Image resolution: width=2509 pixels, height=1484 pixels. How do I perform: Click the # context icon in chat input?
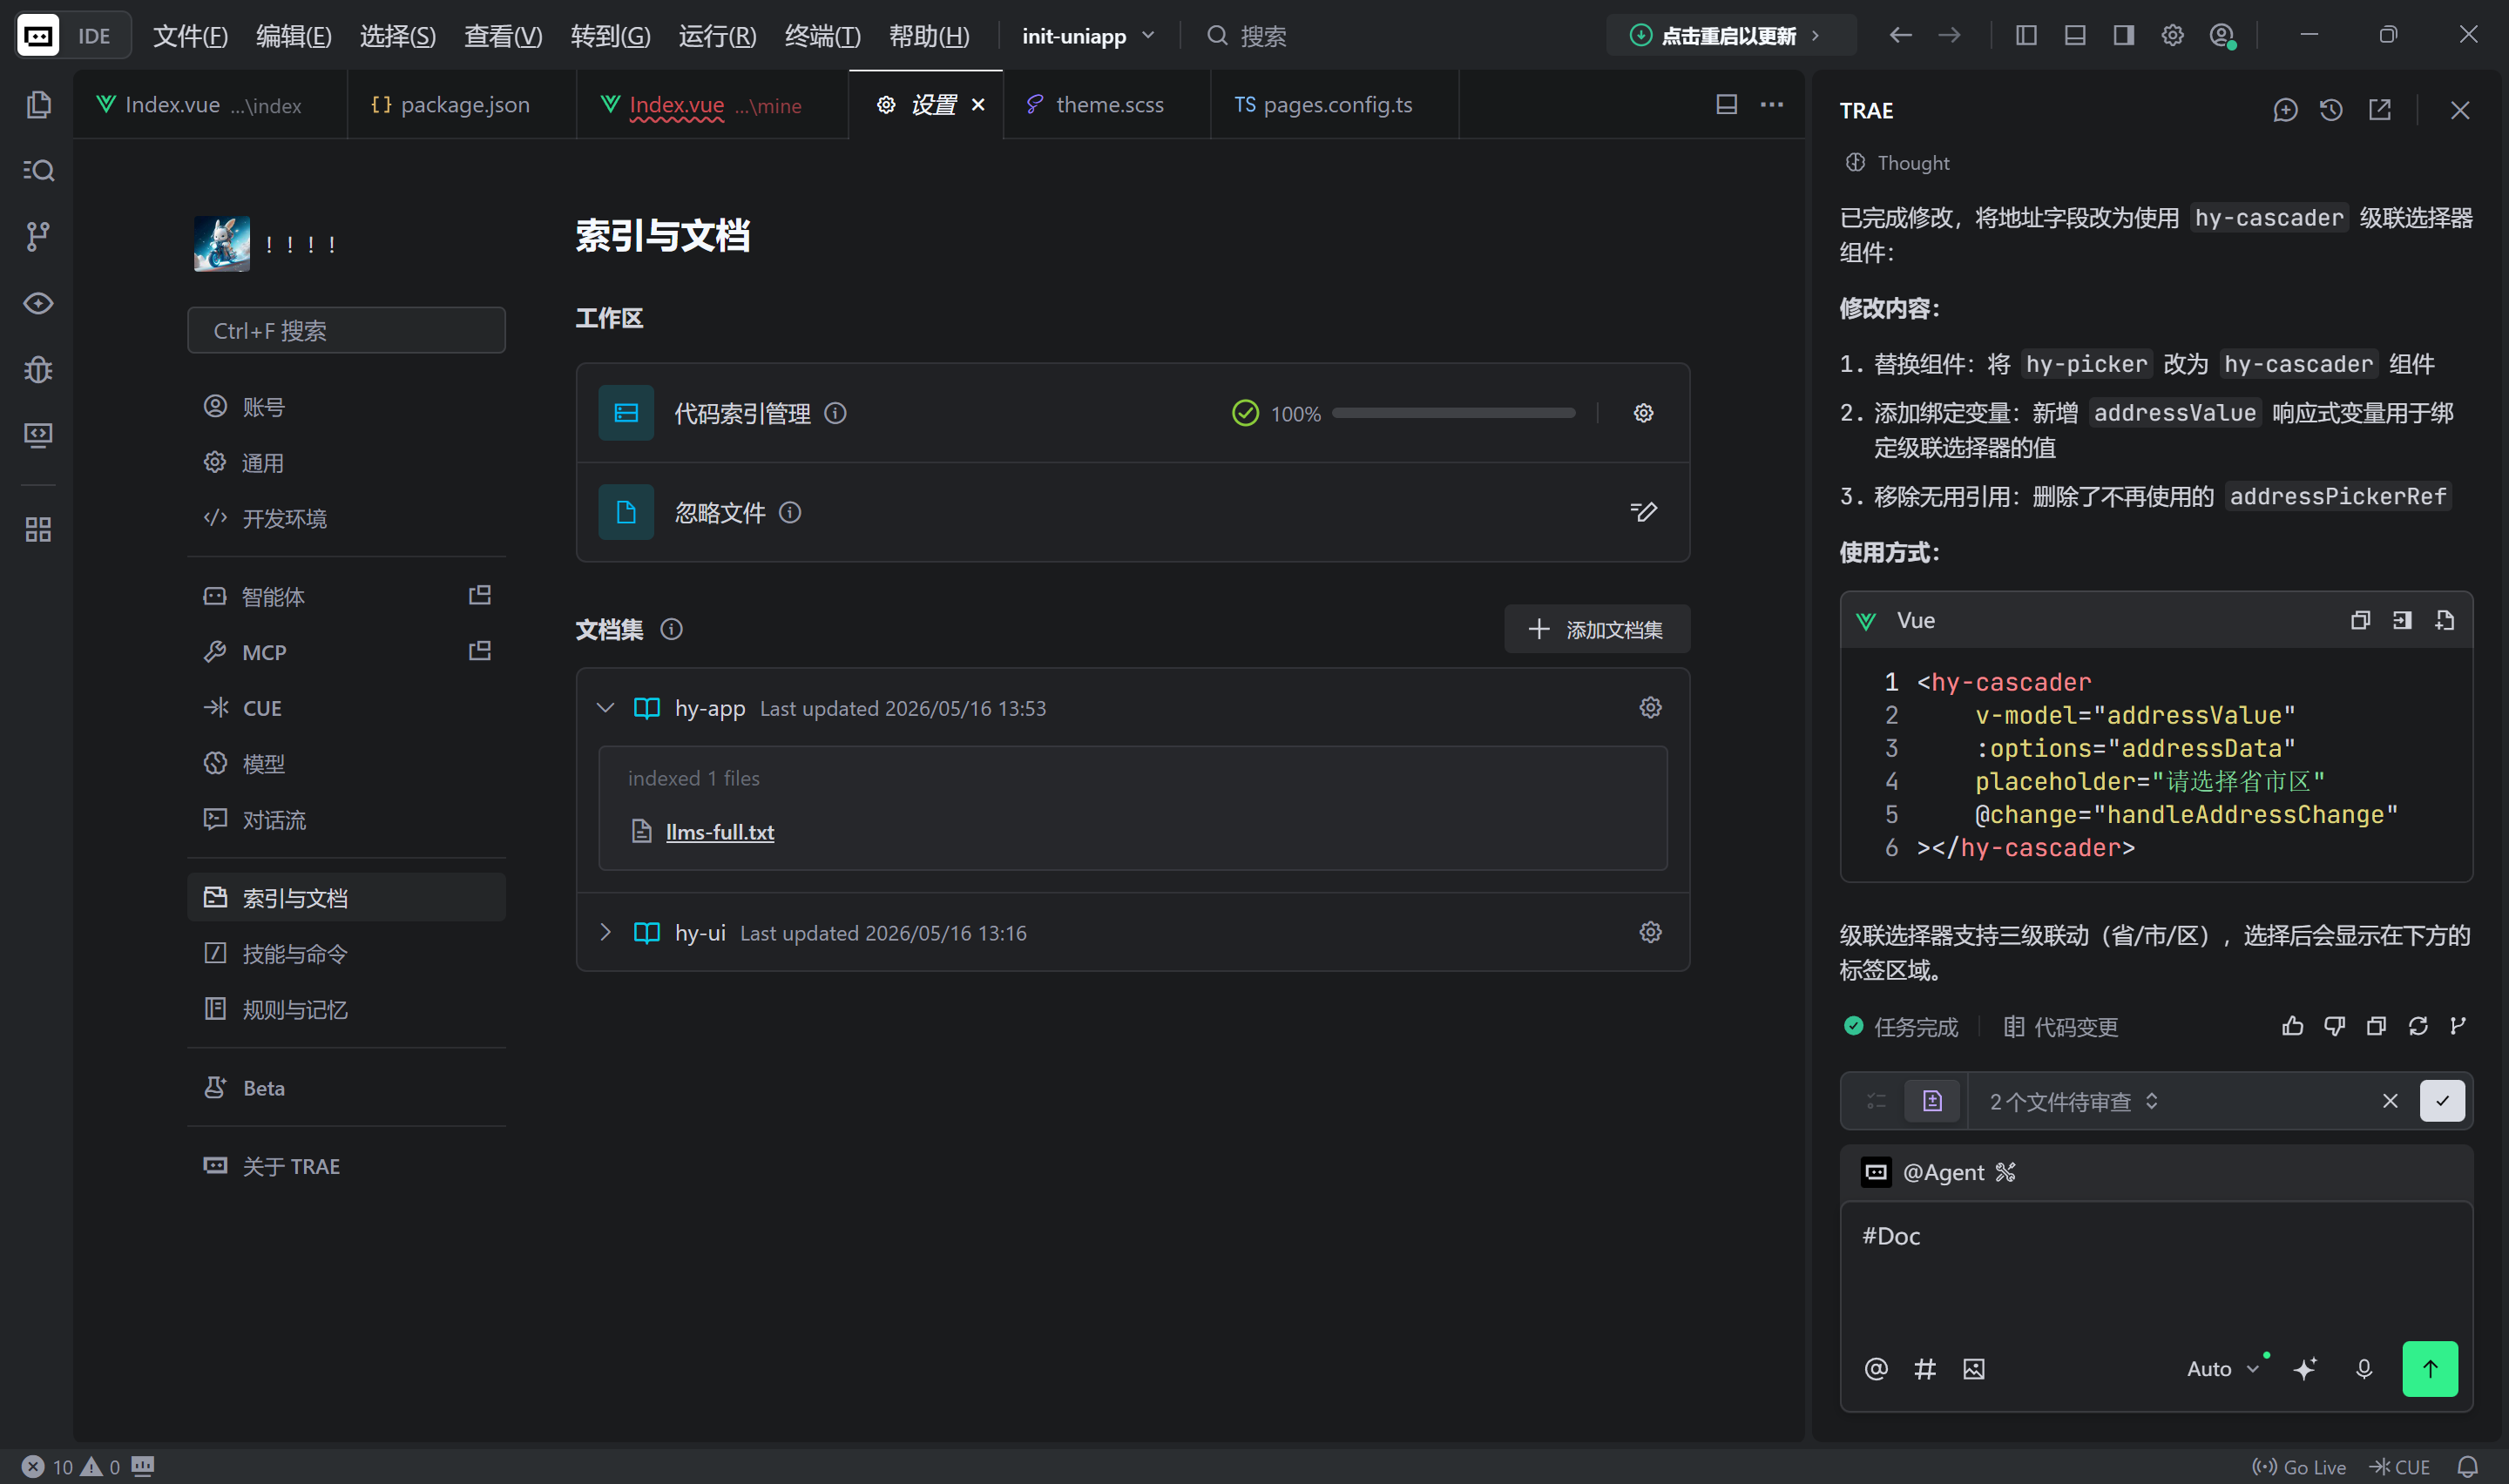[1925, 1368]
